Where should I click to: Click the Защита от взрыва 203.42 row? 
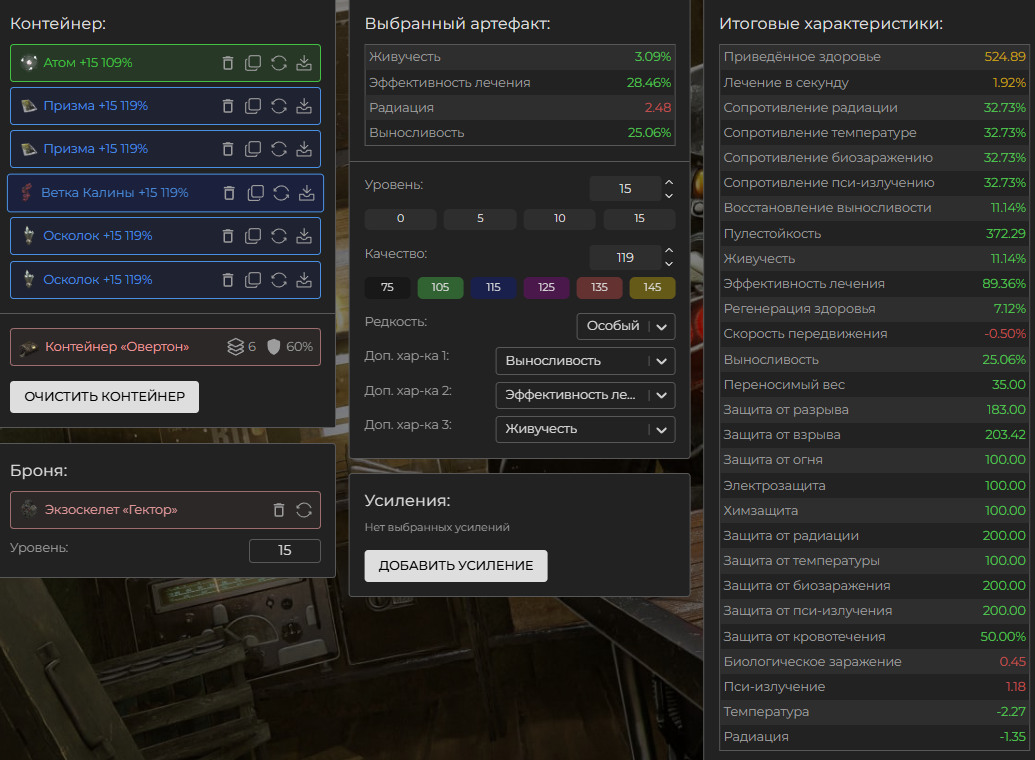point(875,435)
